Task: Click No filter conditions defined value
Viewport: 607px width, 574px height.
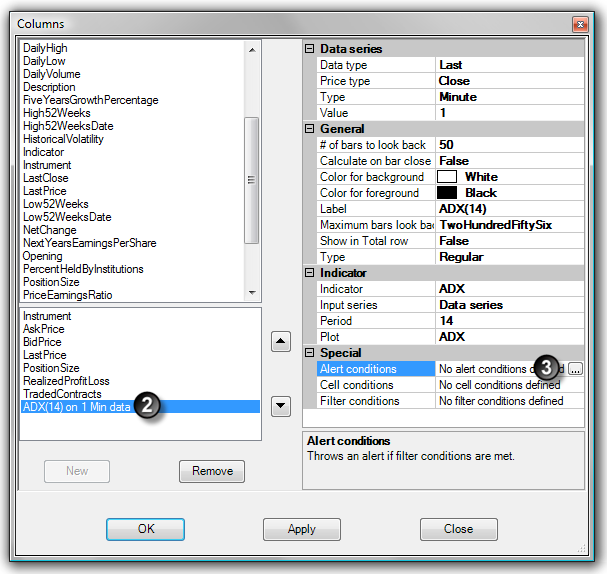Action: coord(509,401)
